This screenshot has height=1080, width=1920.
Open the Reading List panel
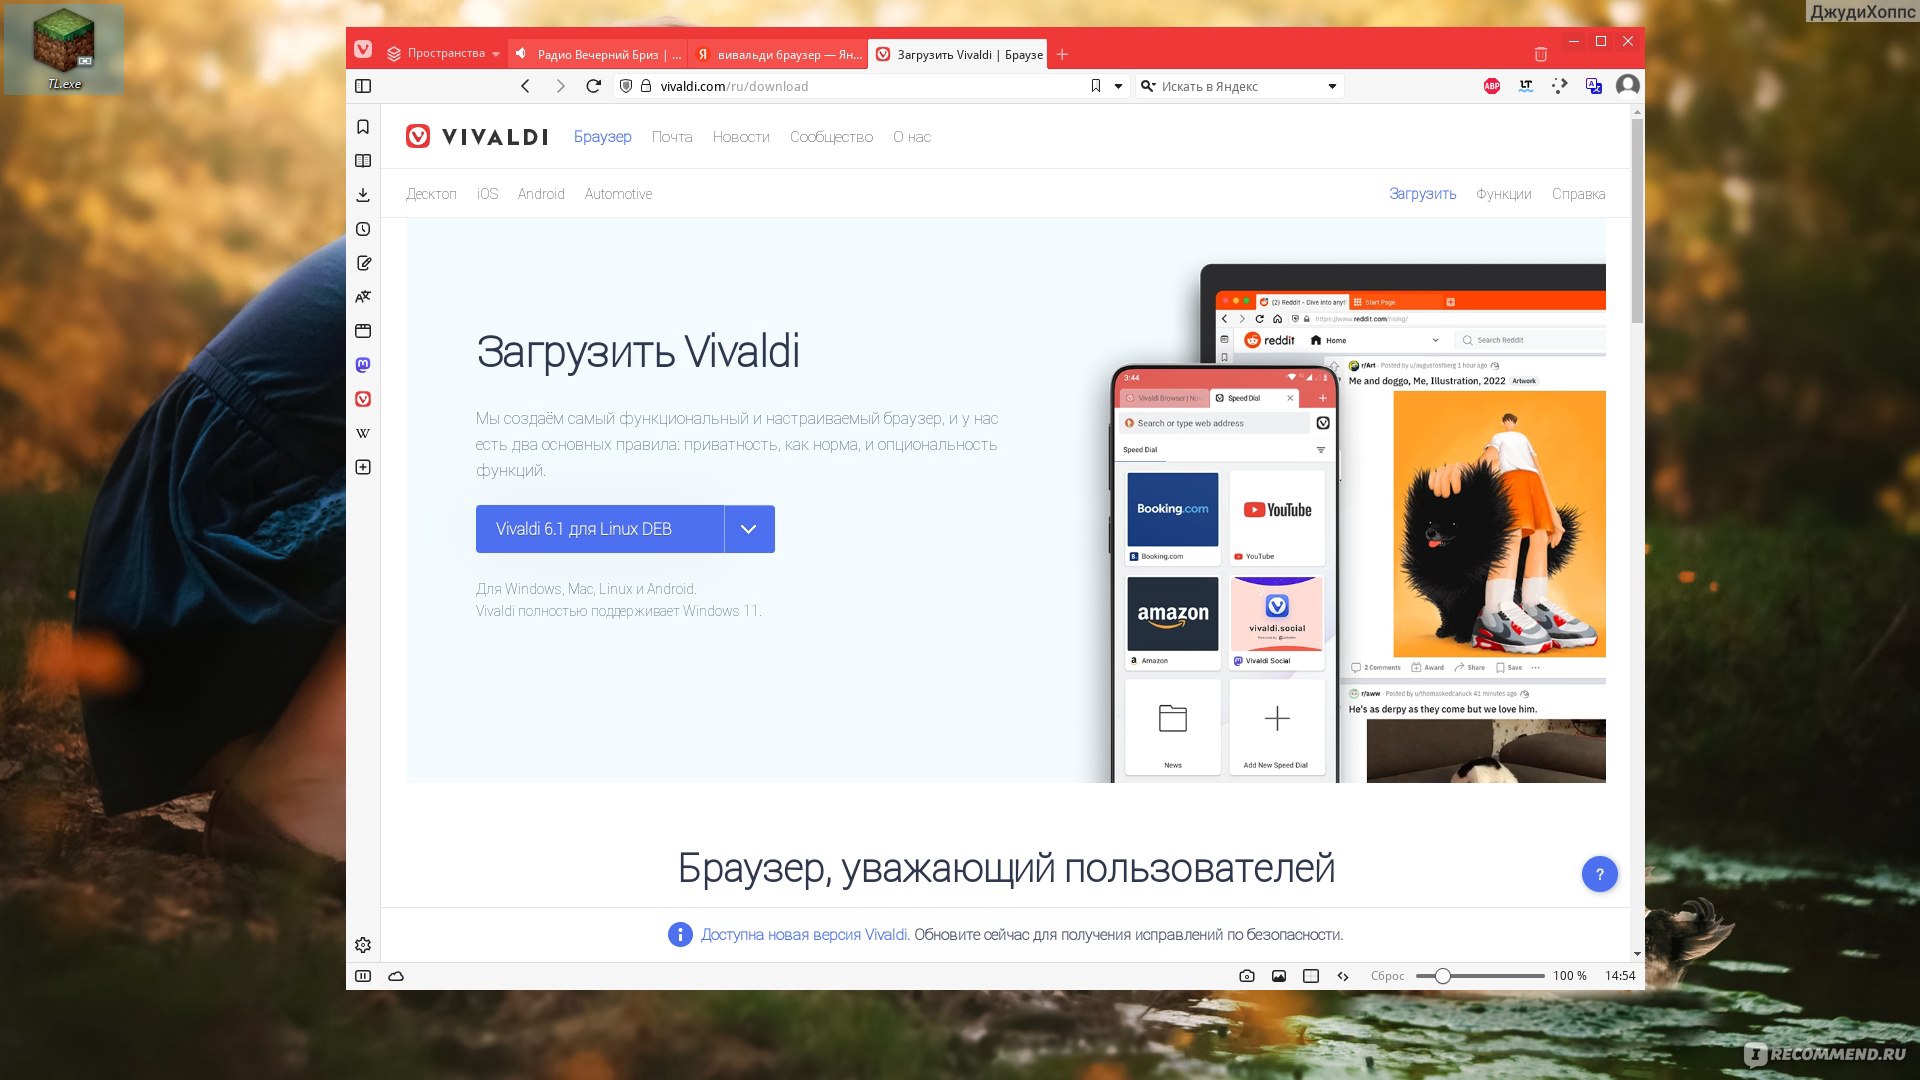point(363,161)
